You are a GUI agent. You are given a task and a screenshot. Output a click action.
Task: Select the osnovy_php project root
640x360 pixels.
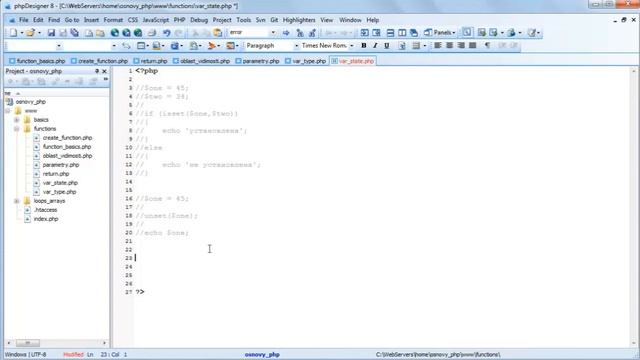31,102
